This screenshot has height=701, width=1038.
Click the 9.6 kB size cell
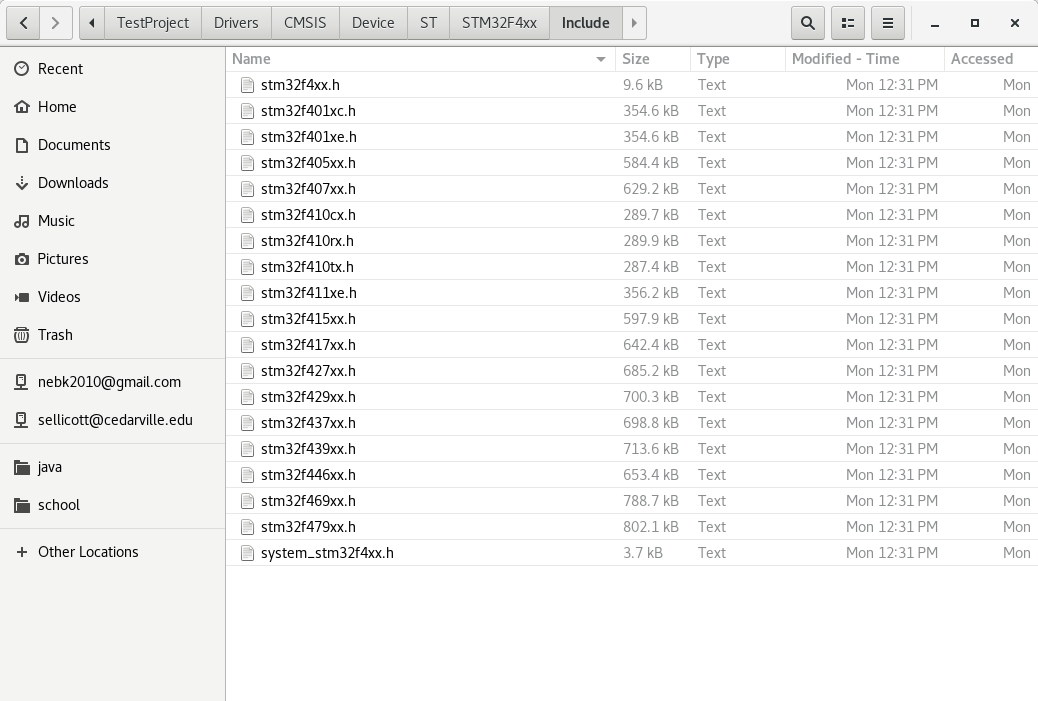coord(643,85)
